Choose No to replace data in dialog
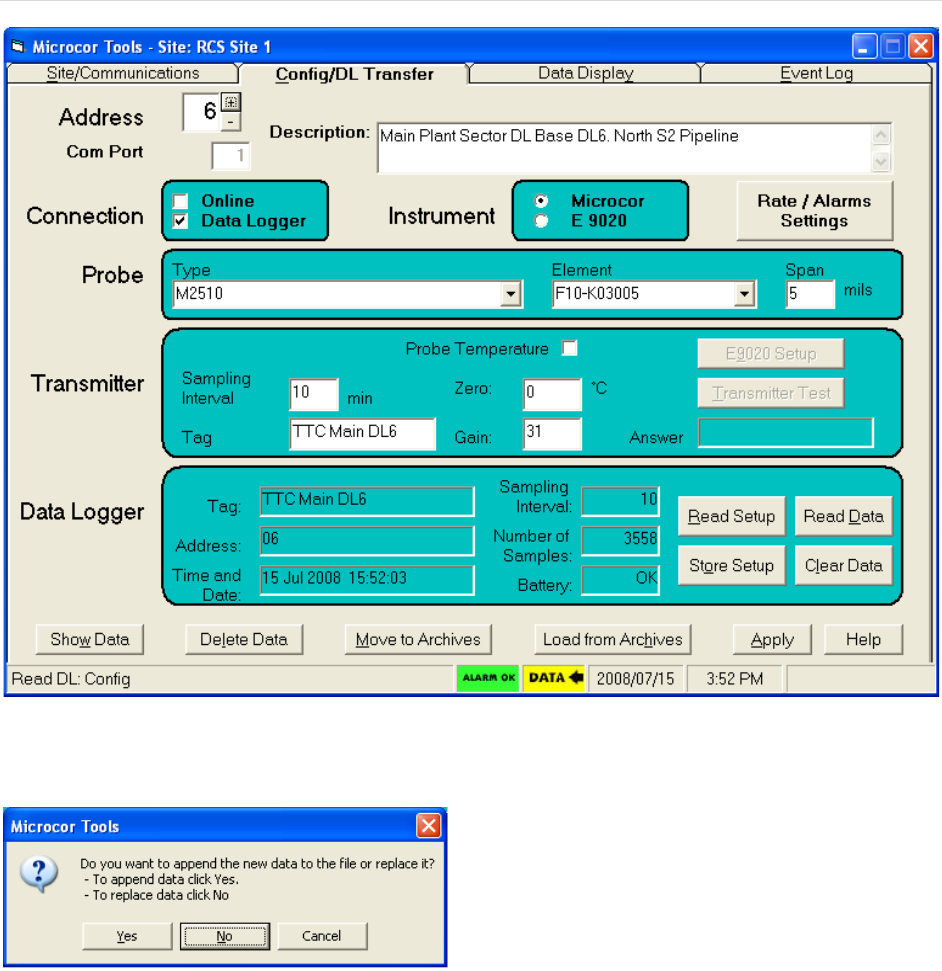This screenshot has height=971, width=942. (x=225, y=936)
